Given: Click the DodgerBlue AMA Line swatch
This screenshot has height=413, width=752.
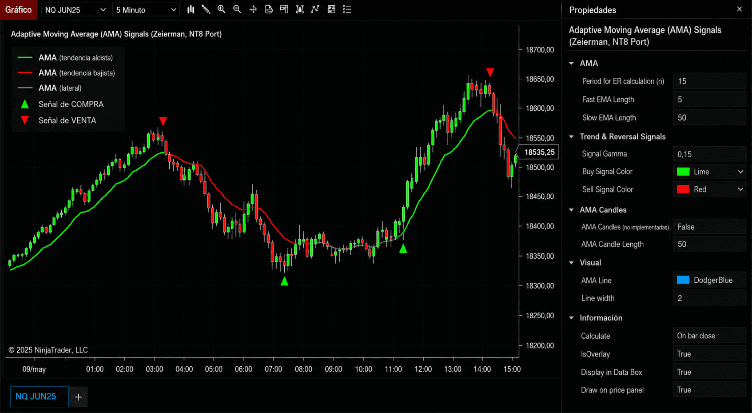Looking at the screenshot, I should coord(683,280).
